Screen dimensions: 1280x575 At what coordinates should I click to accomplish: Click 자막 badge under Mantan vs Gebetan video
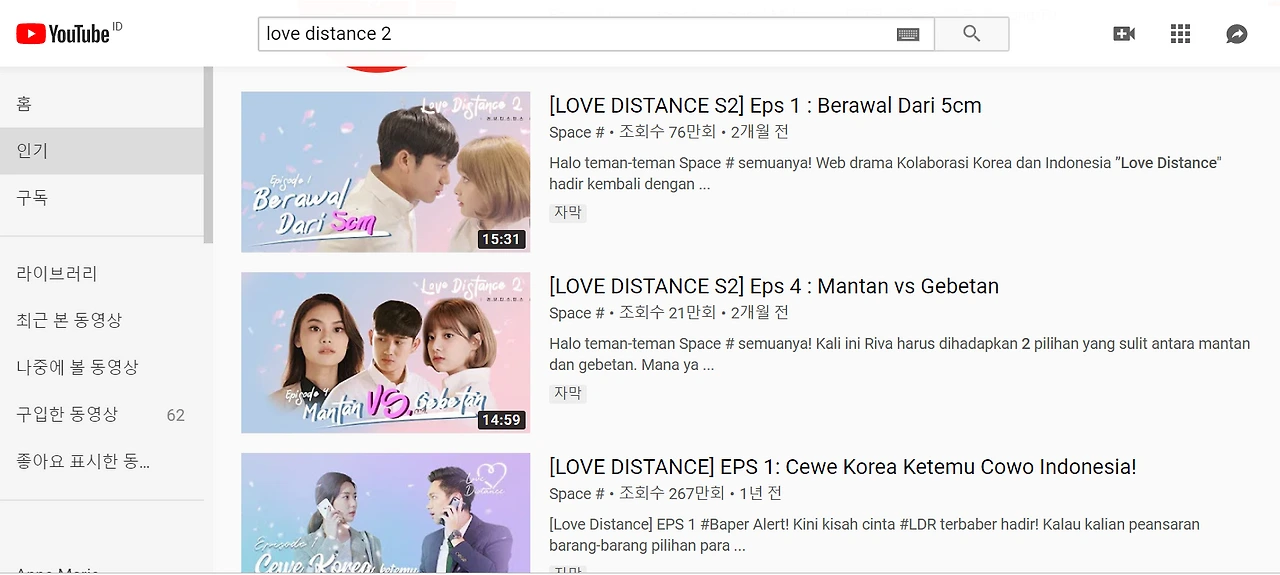click(568, 393)
